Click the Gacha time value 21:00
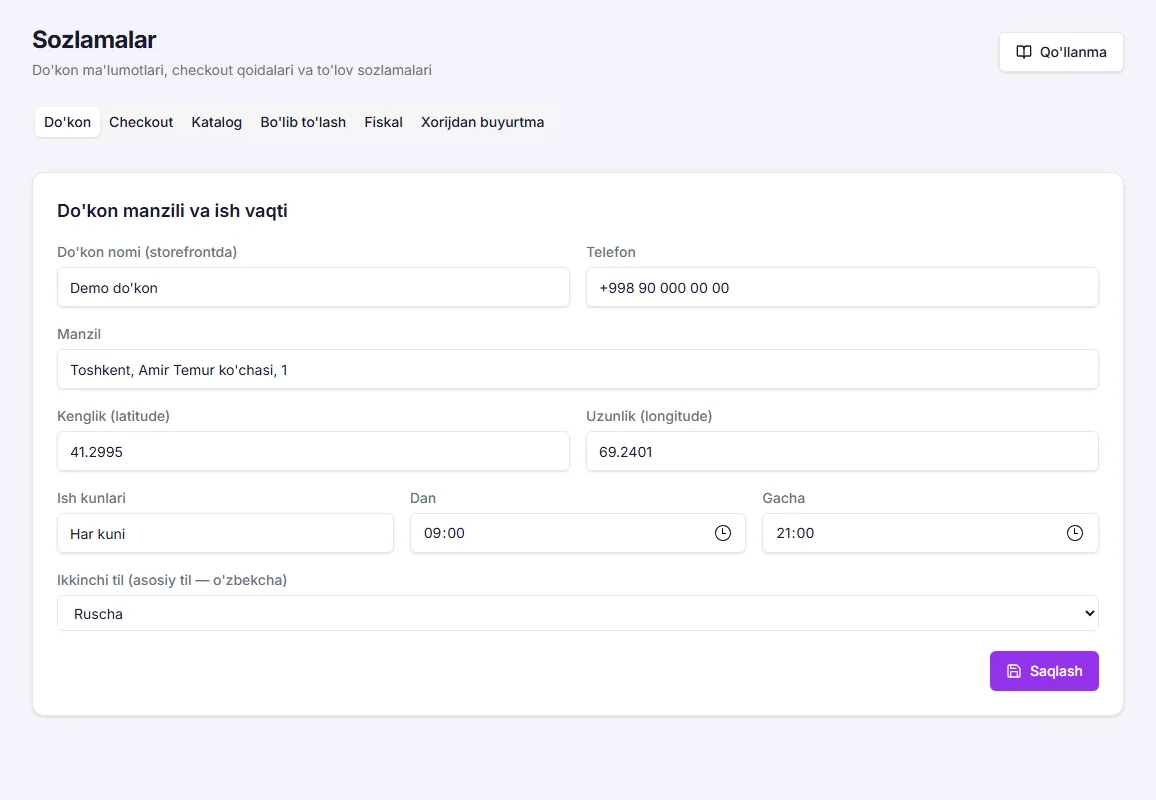Viewport: 1156px width, 800px height. pyautogui.click(x=795, y=533)
